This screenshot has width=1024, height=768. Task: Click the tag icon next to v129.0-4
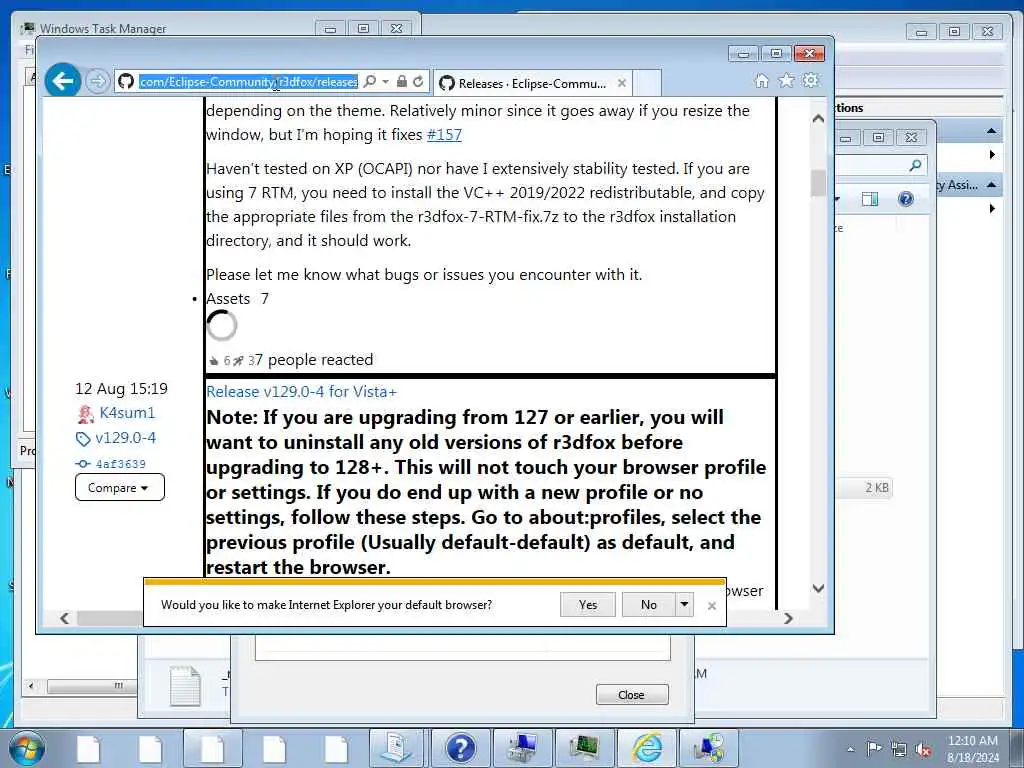83,439
